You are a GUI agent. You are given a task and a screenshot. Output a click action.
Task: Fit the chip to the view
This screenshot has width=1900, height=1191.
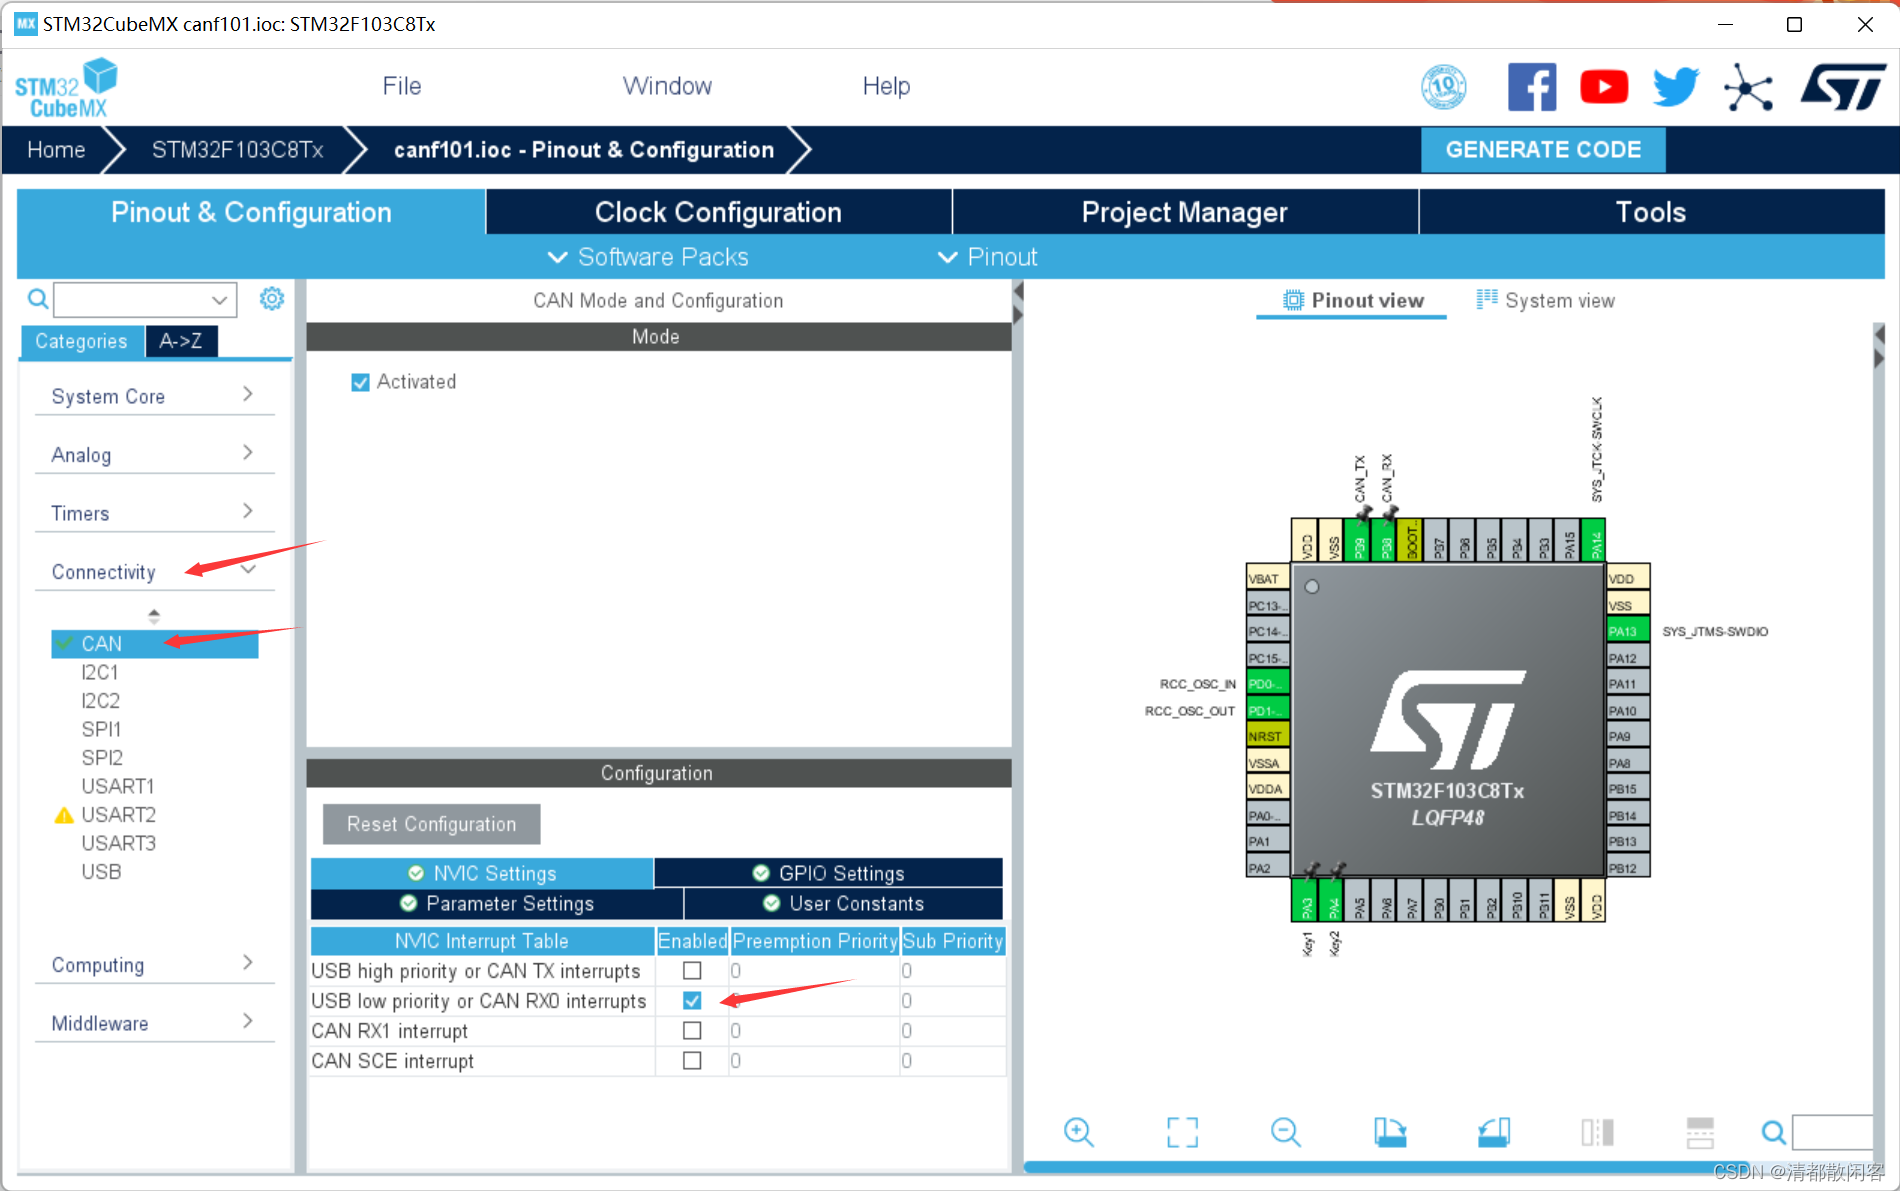pos(1183,1132)
